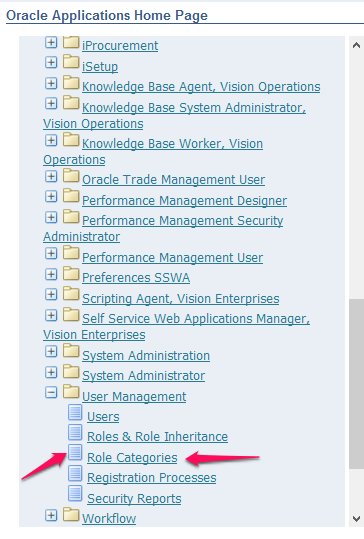Click the folder icon next to Workflow
The height and width of the screenshot is (539, 364).
click(71, 514)
